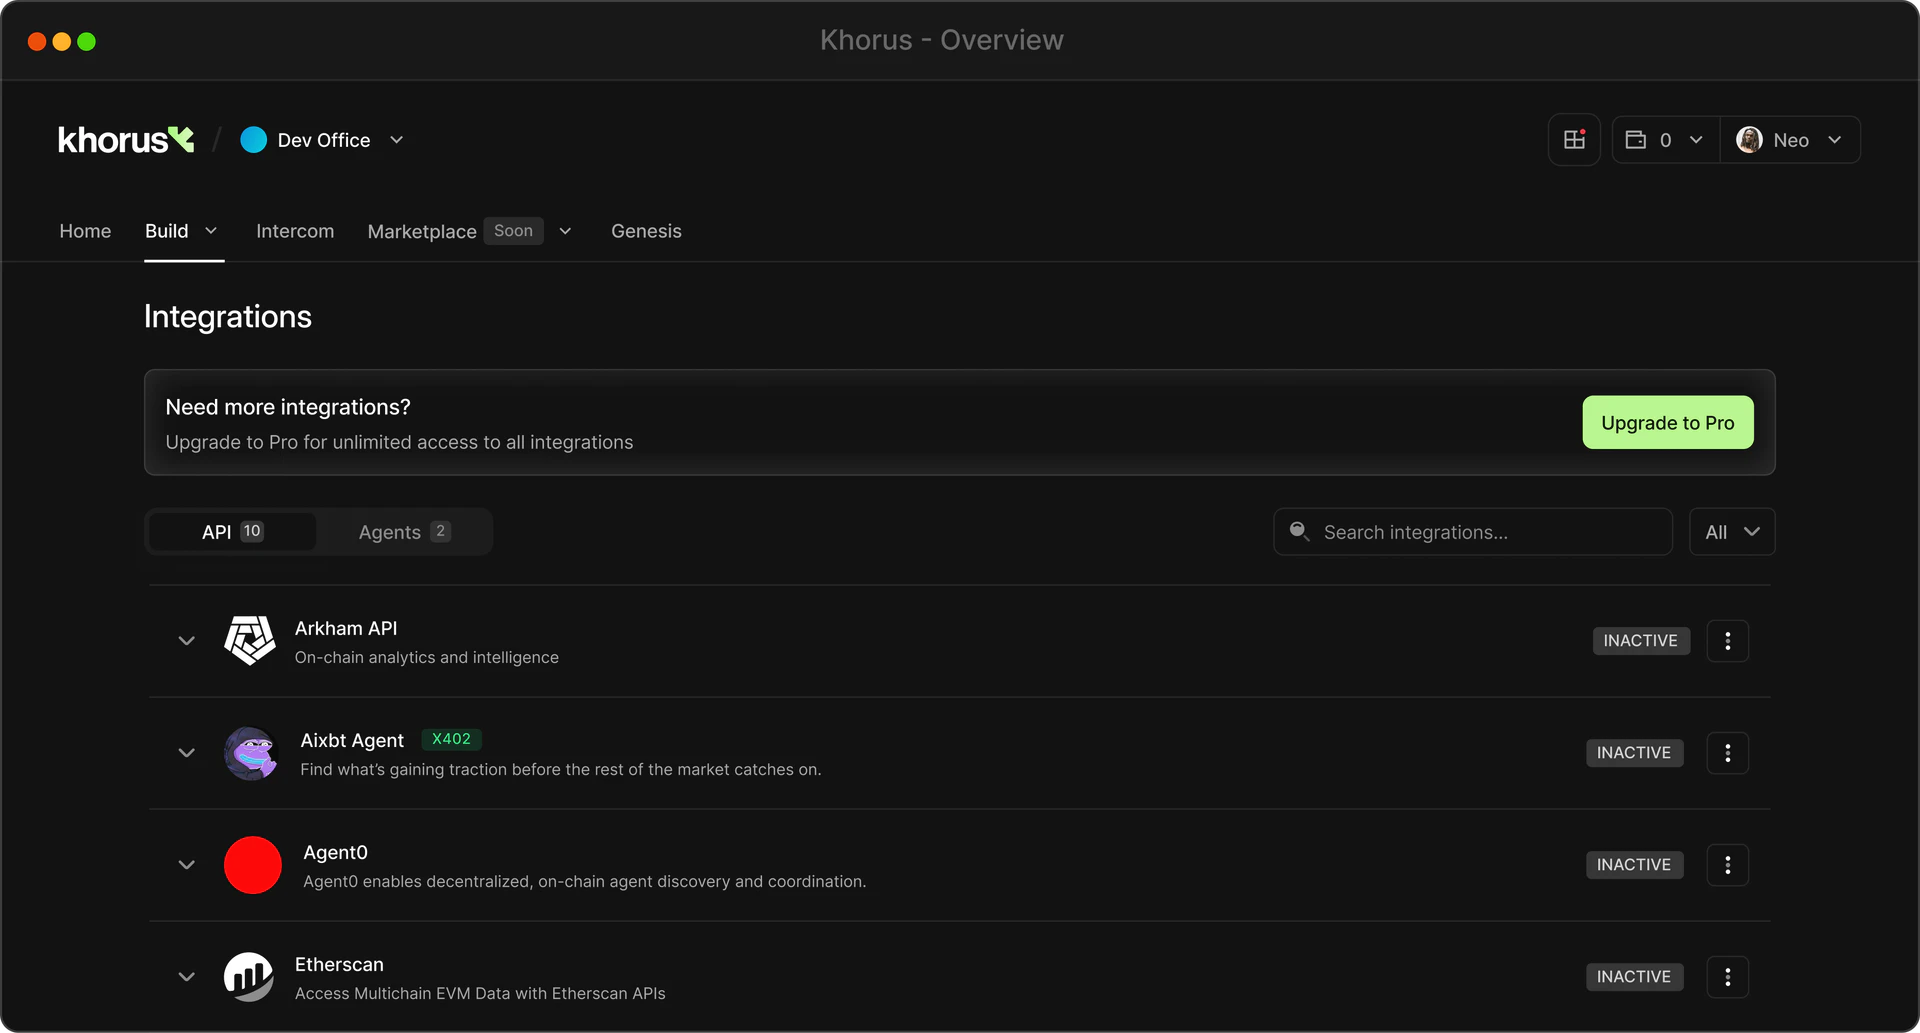Expand the Aixbt Agent row details
The width and height of the screenshot is (1920, 1033).
[186, 753]
